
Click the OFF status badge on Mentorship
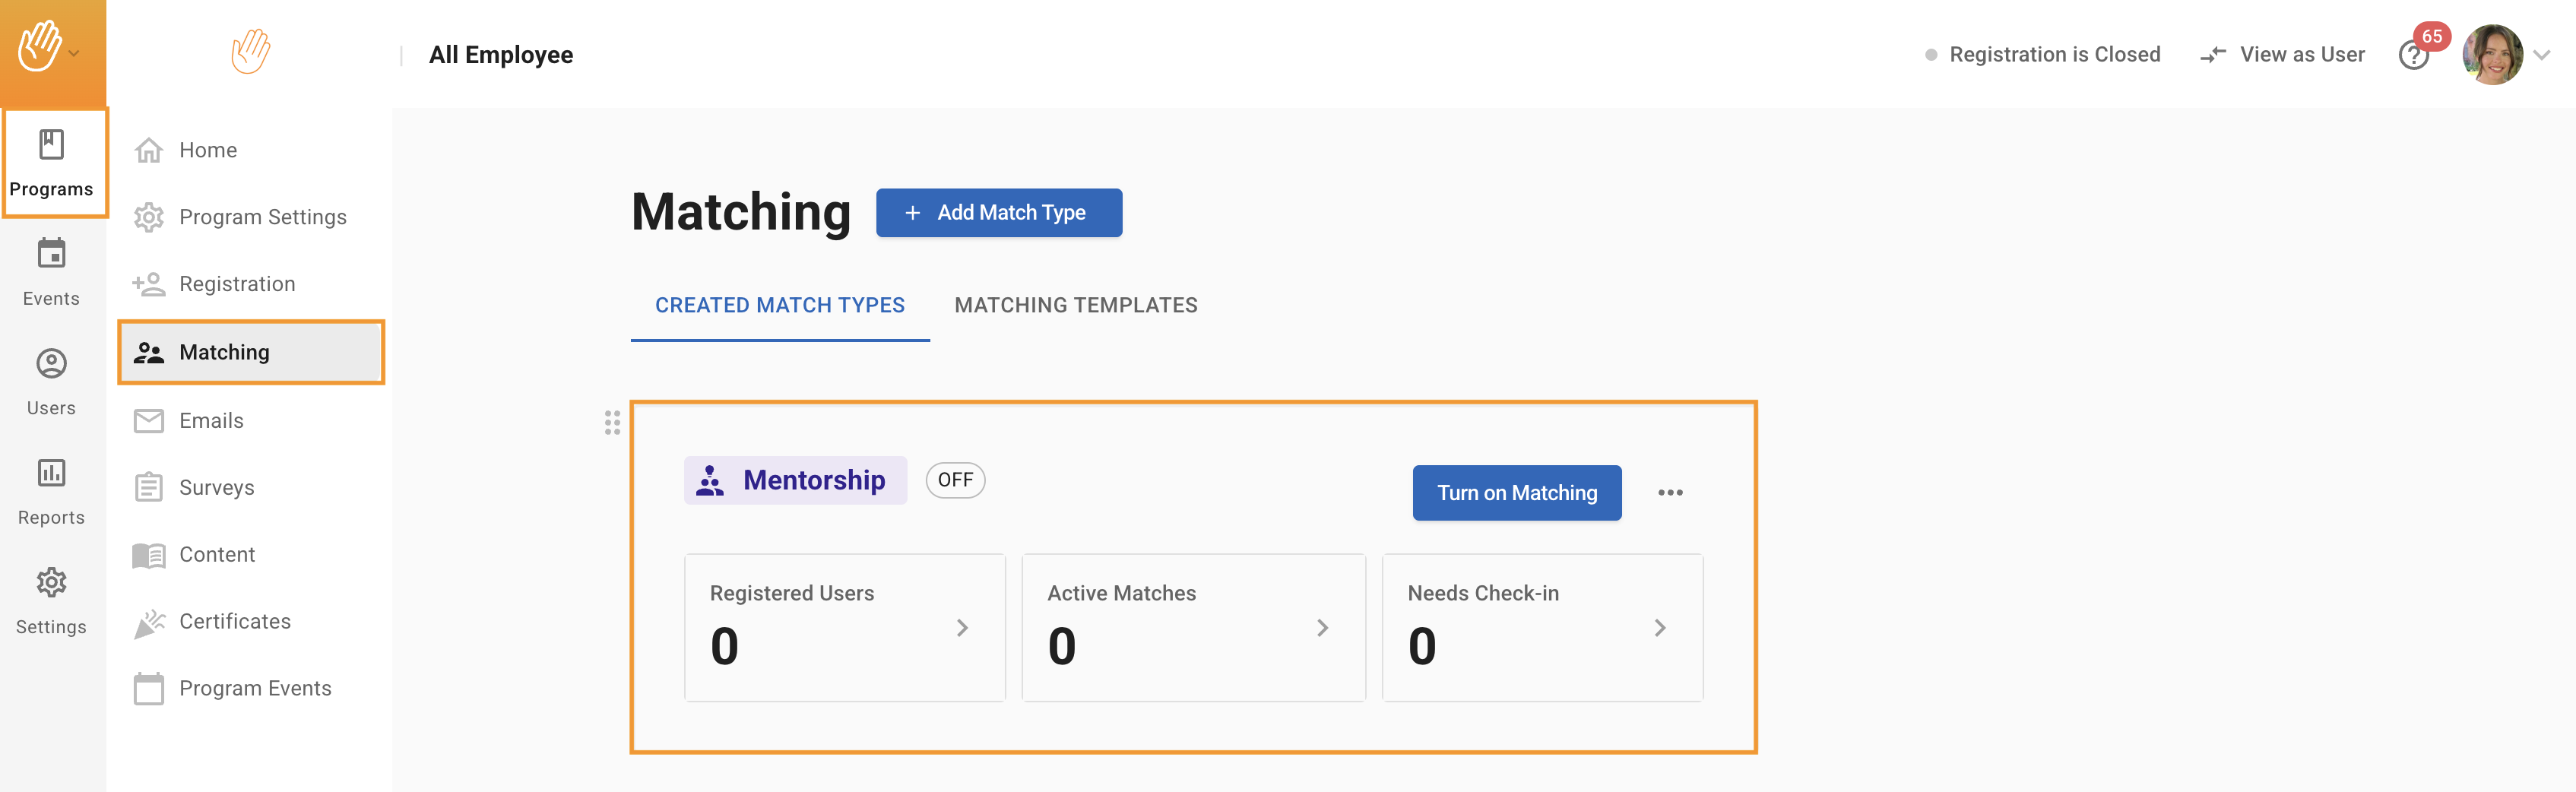(x=954, y=480)
